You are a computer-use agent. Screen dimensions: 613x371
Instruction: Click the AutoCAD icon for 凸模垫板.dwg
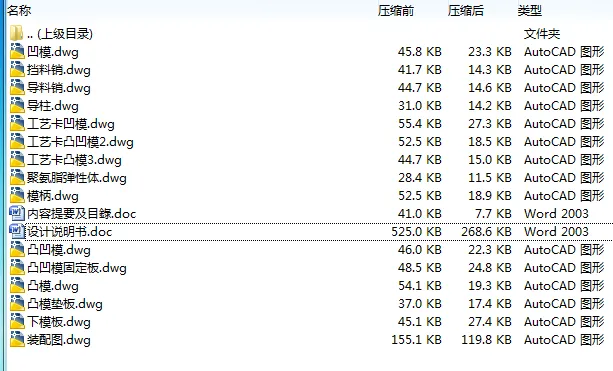point(17,303)
